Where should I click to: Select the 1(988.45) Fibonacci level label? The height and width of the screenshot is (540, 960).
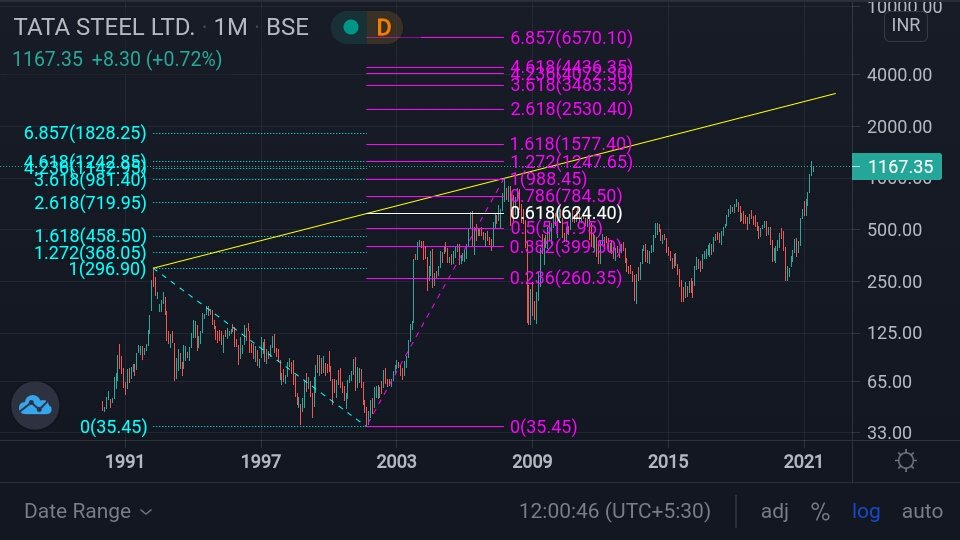pyautogui.click(x=549, y=179)
